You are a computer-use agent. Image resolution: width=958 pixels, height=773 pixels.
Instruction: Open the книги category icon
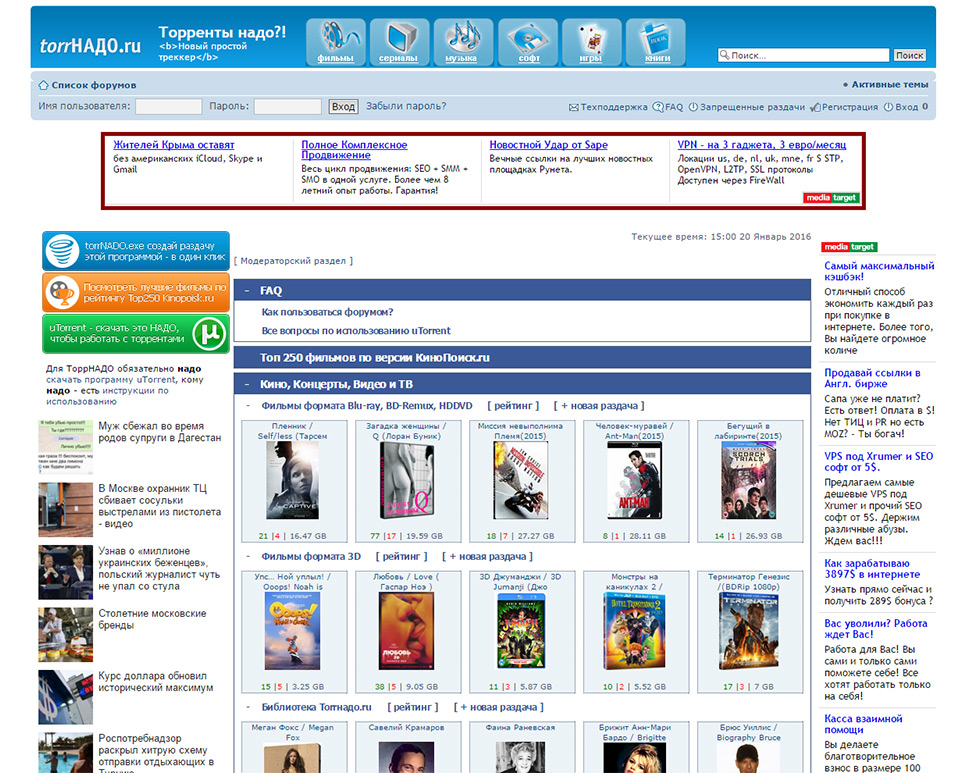click(656, 42)
